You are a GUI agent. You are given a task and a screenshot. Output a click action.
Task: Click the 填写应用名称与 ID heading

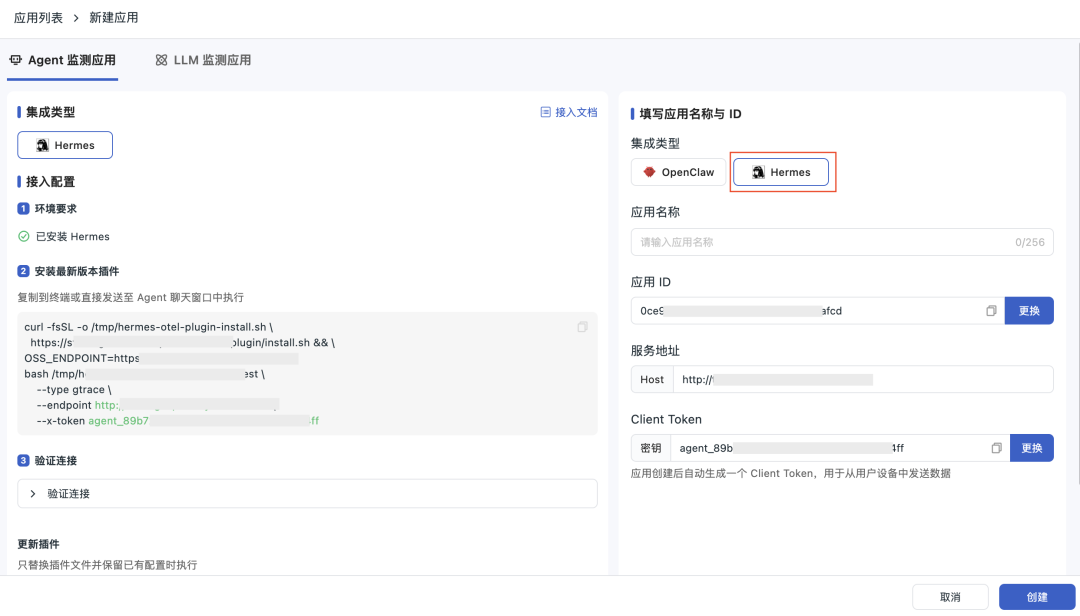(690, 114)
